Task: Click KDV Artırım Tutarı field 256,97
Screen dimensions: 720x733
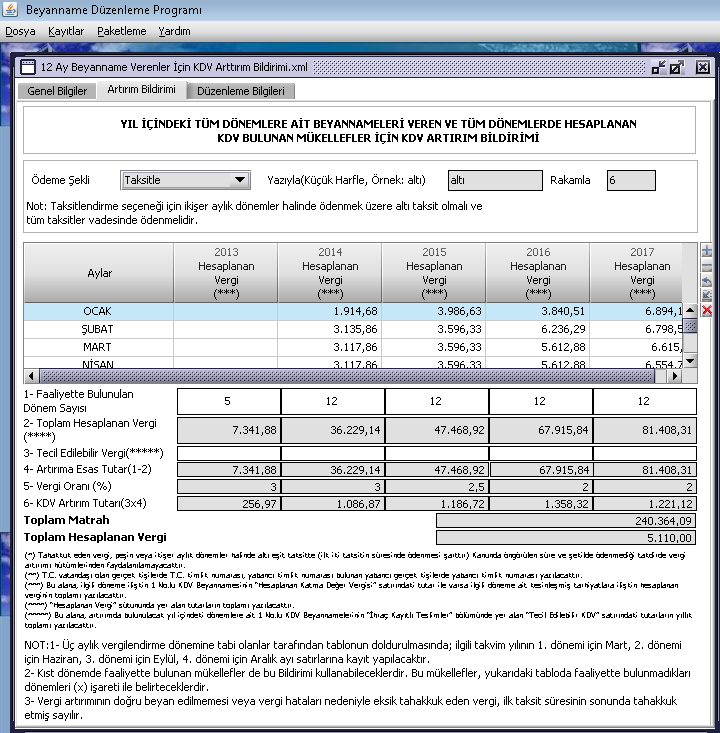Action: point(229,503)
